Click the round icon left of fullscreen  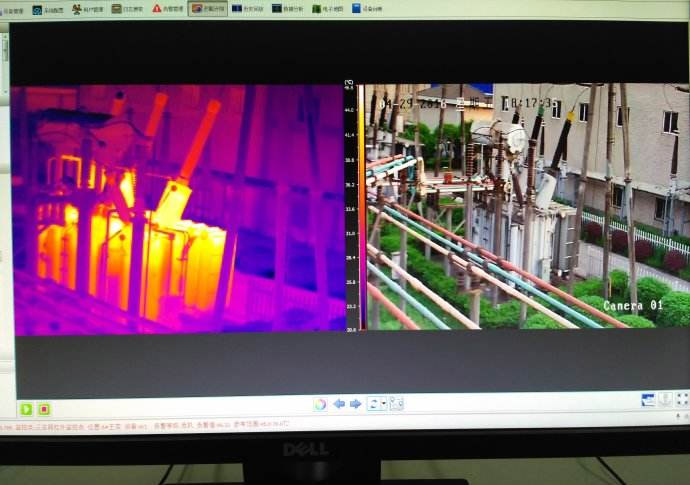pyautogui.click(x=665, y=399)
